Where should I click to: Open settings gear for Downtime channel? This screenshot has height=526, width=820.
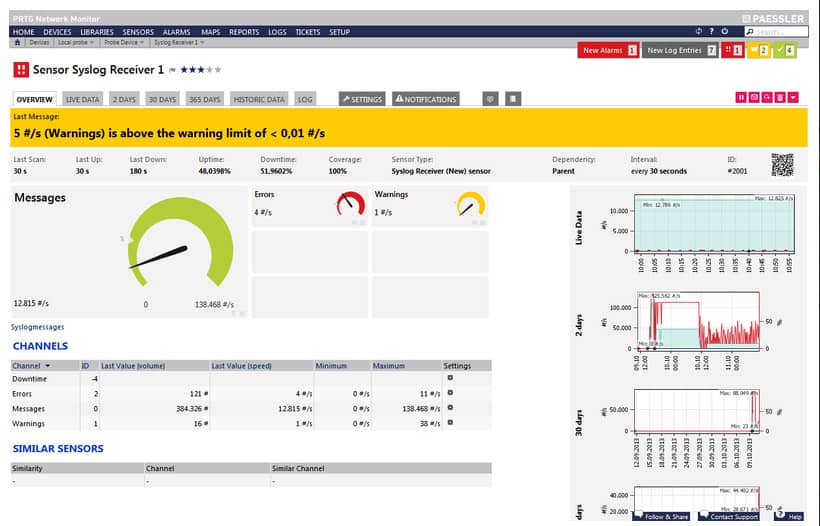(x=450, y=378)
